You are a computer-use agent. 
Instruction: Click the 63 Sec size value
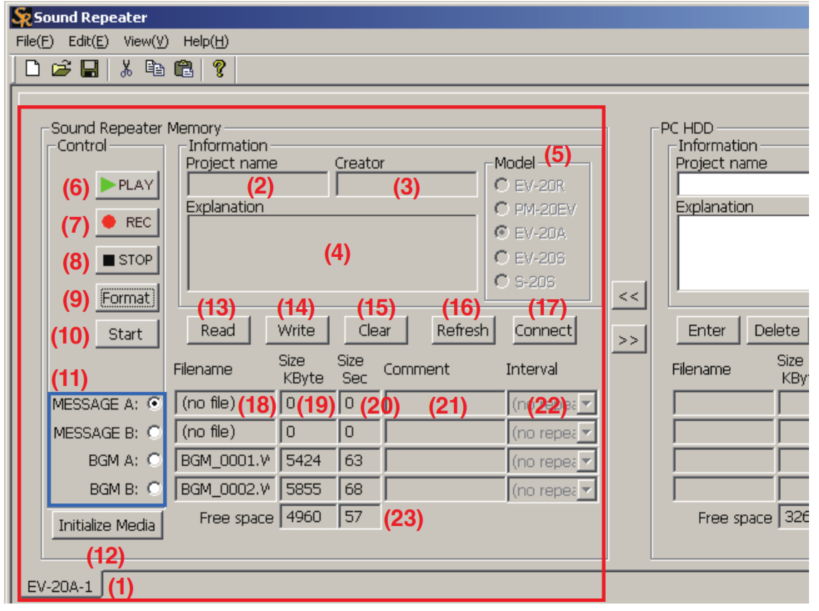[x=359, y=461]
